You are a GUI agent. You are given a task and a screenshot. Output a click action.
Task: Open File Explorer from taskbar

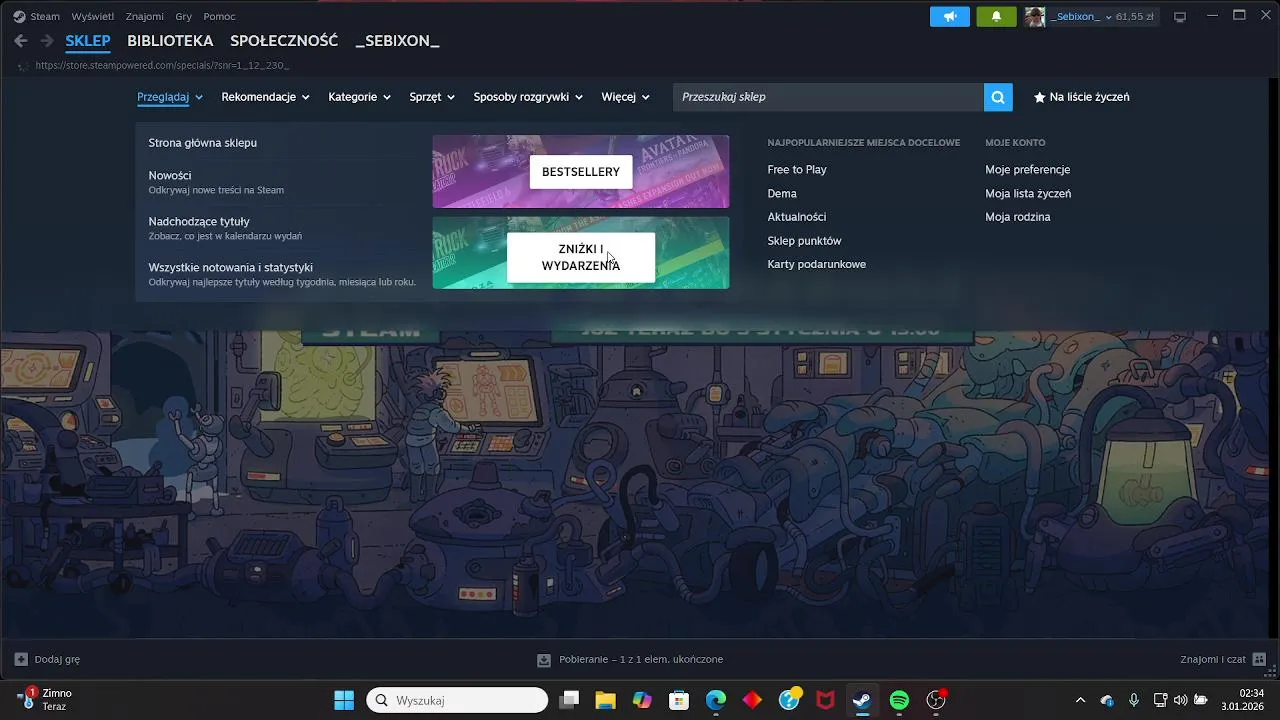coord(605,700)
